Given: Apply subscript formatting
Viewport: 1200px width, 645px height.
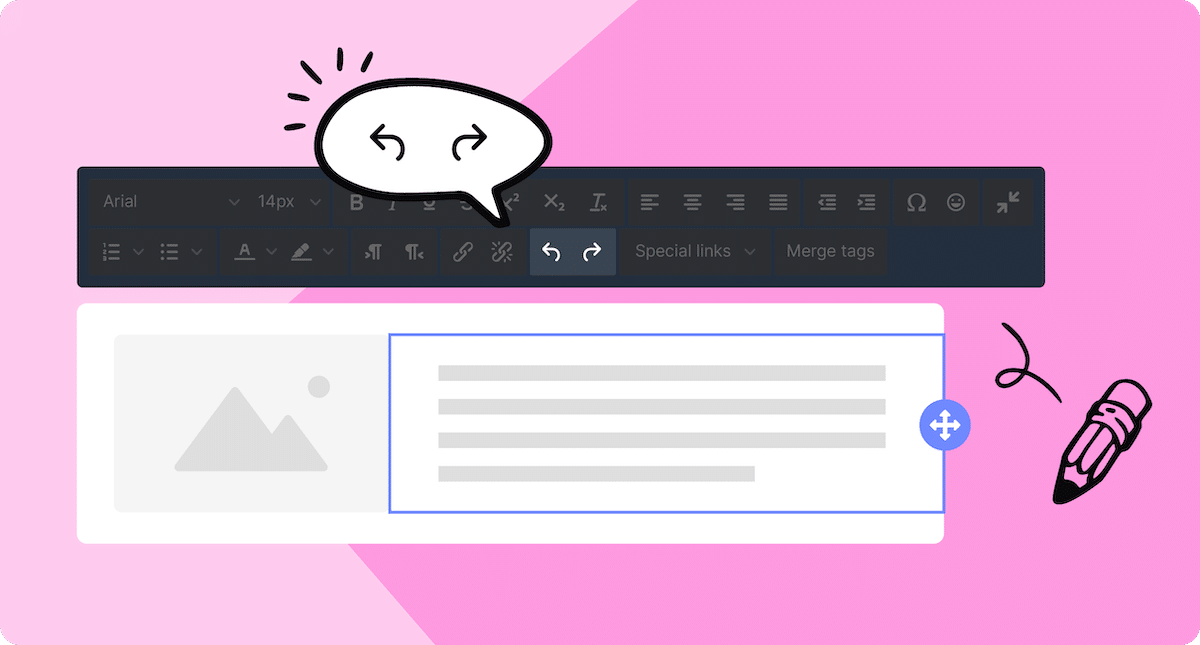Looking at the screenshot, I should [x=554, y=202].
